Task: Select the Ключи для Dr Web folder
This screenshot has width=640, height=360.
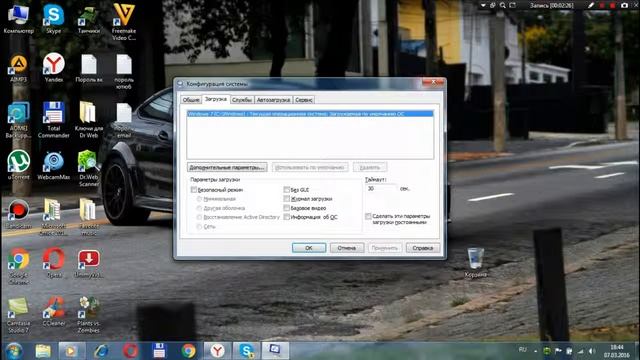Action: point(89,120)
